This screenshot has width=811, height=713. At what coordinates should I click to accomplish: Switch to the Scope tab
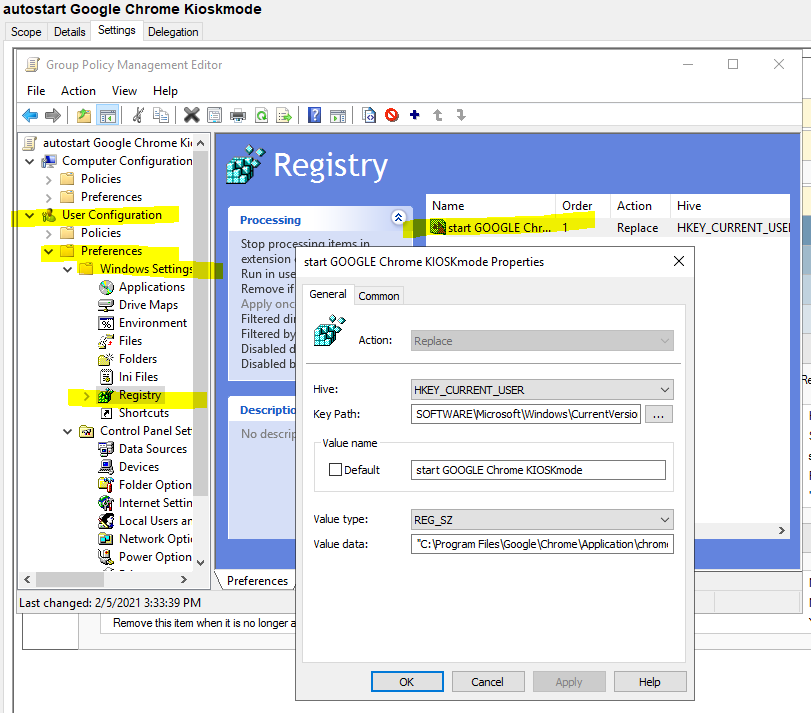[x=26, y=32]
